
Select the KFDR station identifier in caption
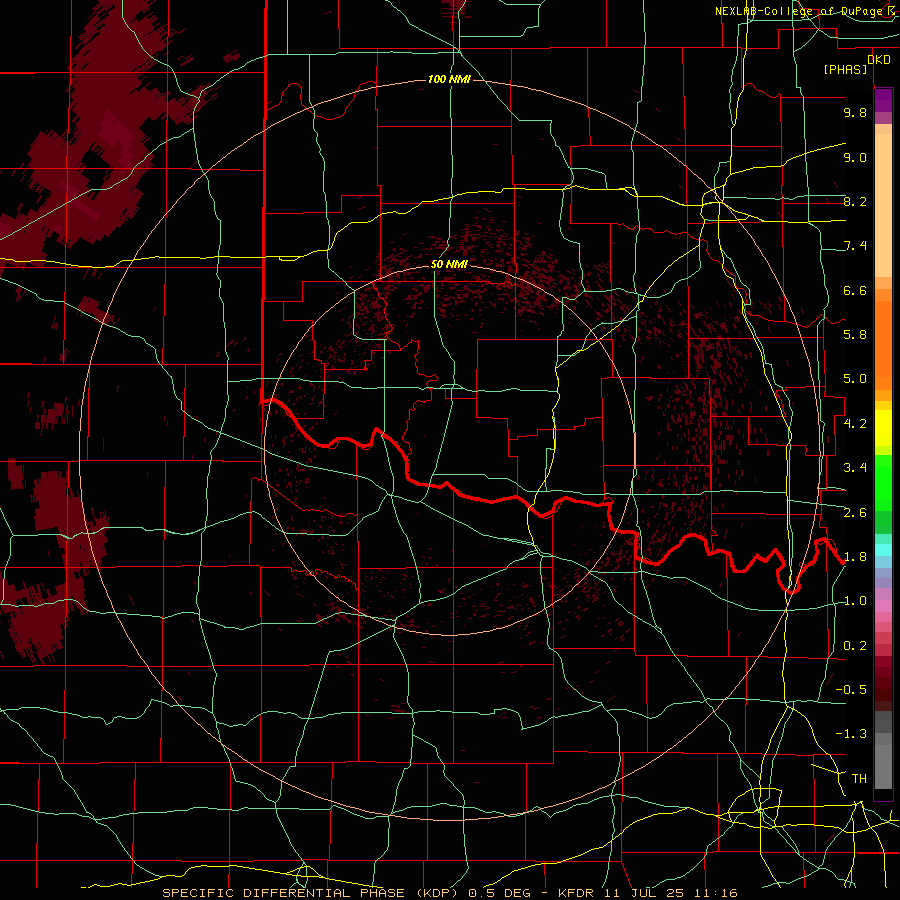tap(577, 893)
